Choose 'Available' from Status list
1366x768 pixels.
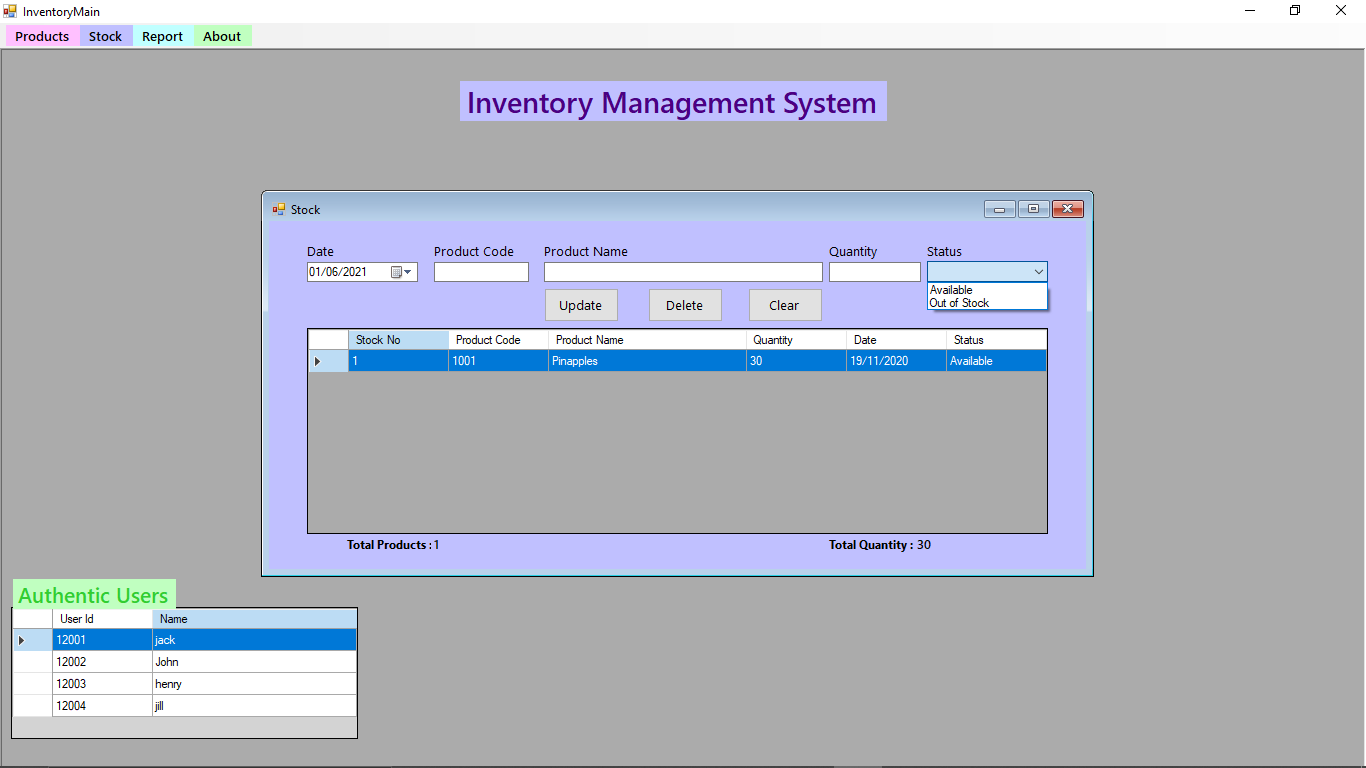tap(987, 290)
